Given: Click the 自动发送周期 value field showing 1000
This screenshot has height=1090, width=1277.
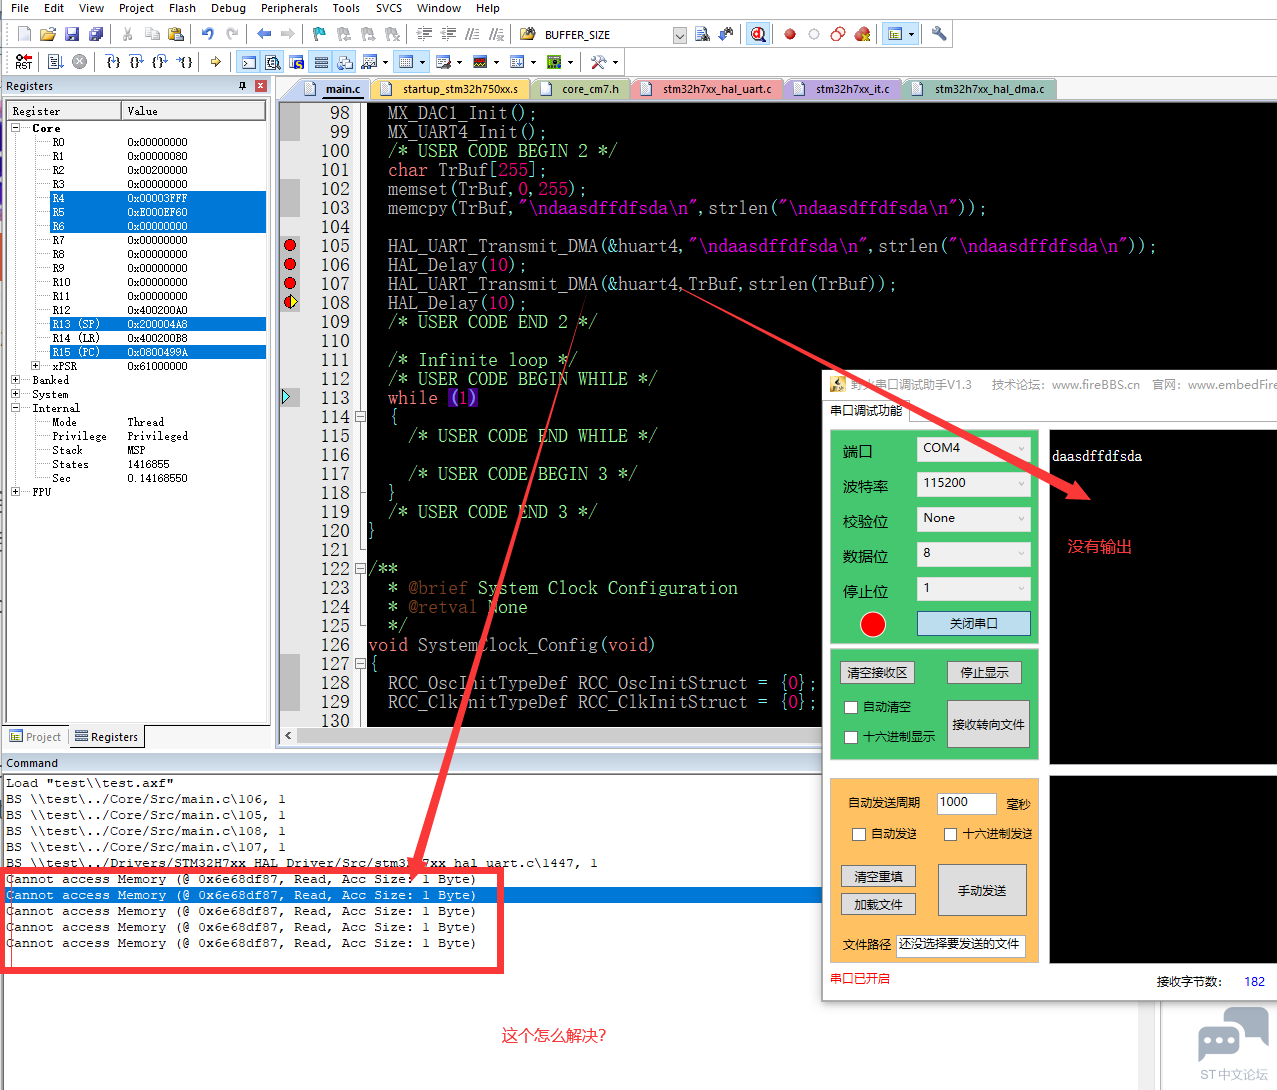Looking at the screenshot, I should pyautogui.click(x=966, y=803).
